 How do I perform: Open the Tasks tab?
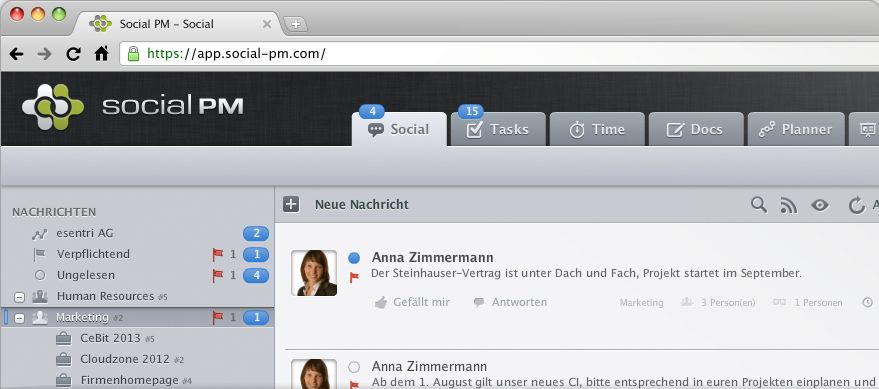498,129
